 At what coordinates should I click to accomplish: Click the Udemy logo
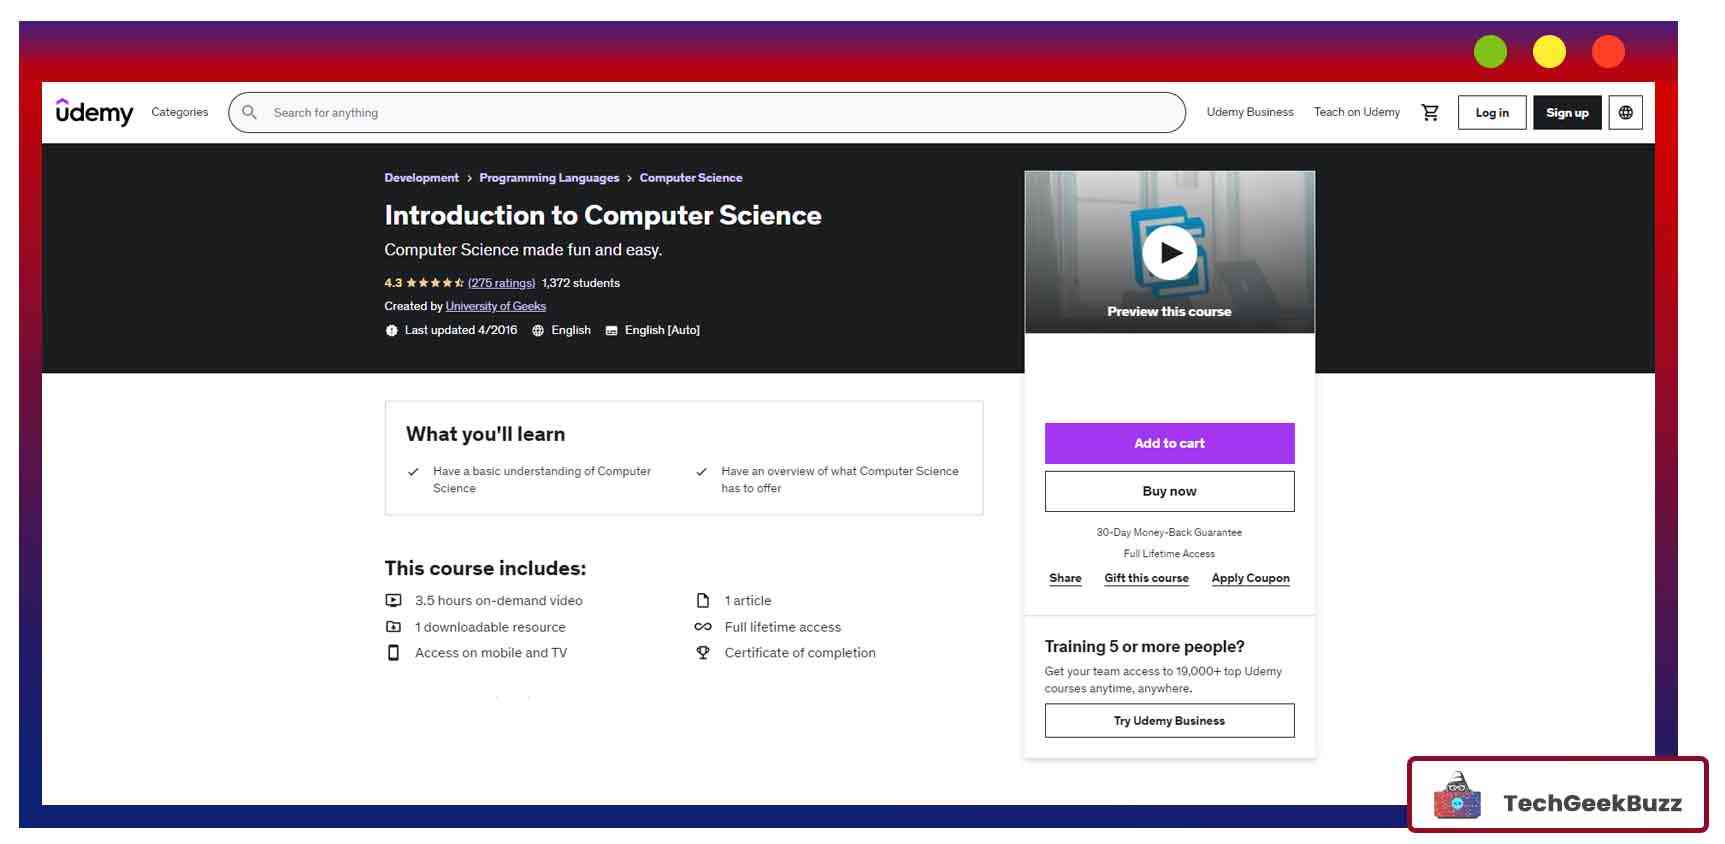click(x=94, y=112)
